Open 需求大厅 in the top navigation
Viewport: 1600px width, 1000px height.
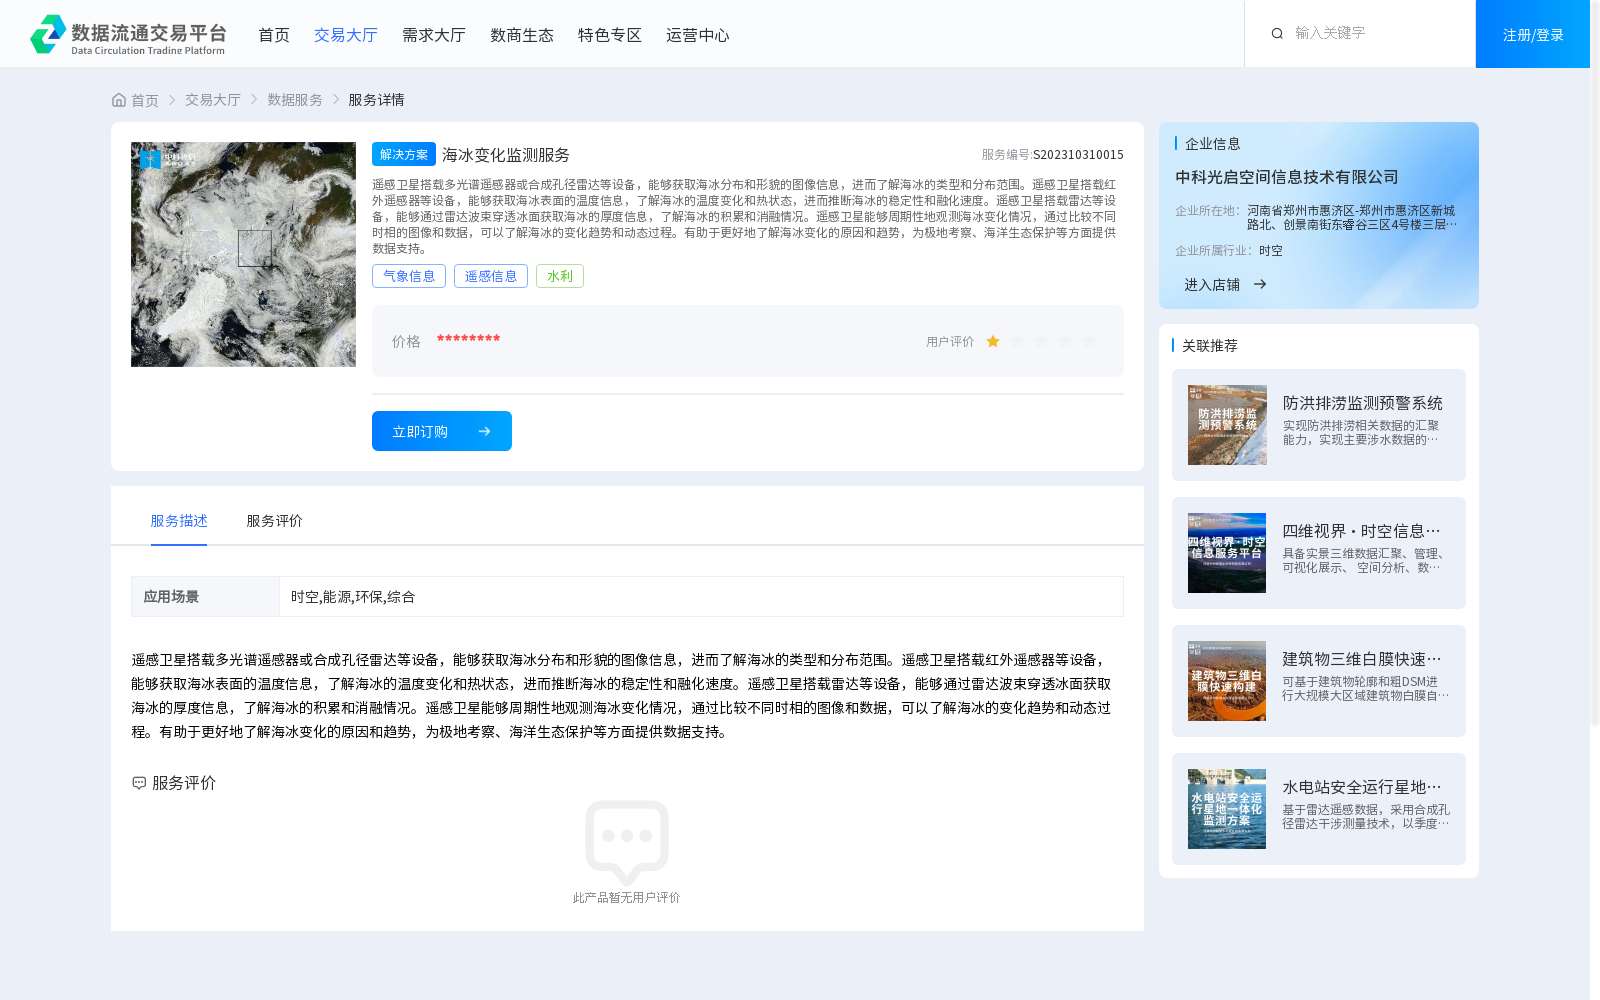point(434,35)
